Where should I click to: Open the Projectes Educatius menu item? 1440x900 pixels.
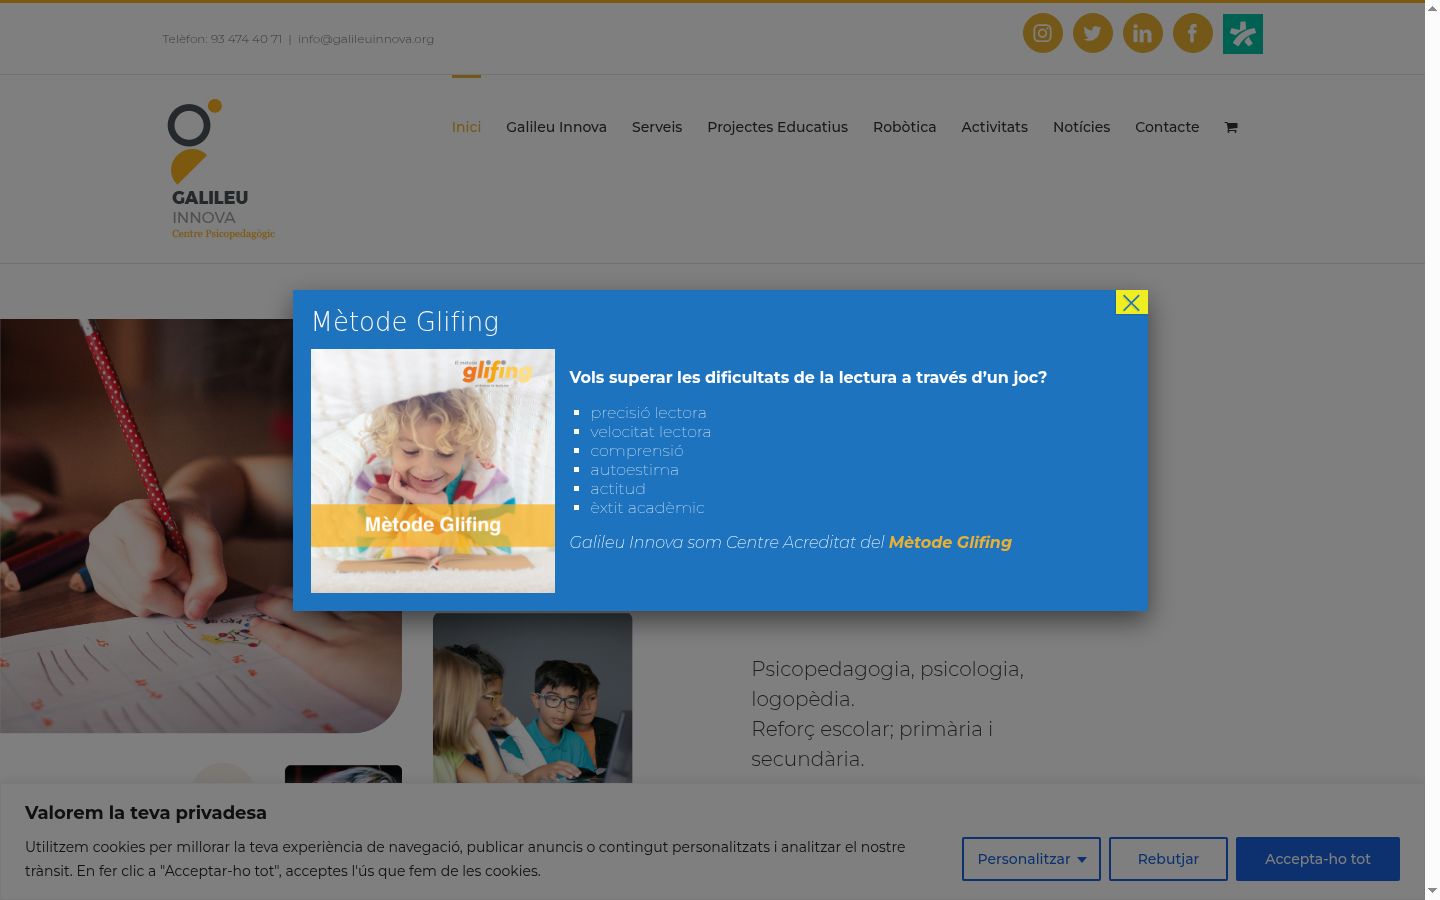tap(777, 127)
